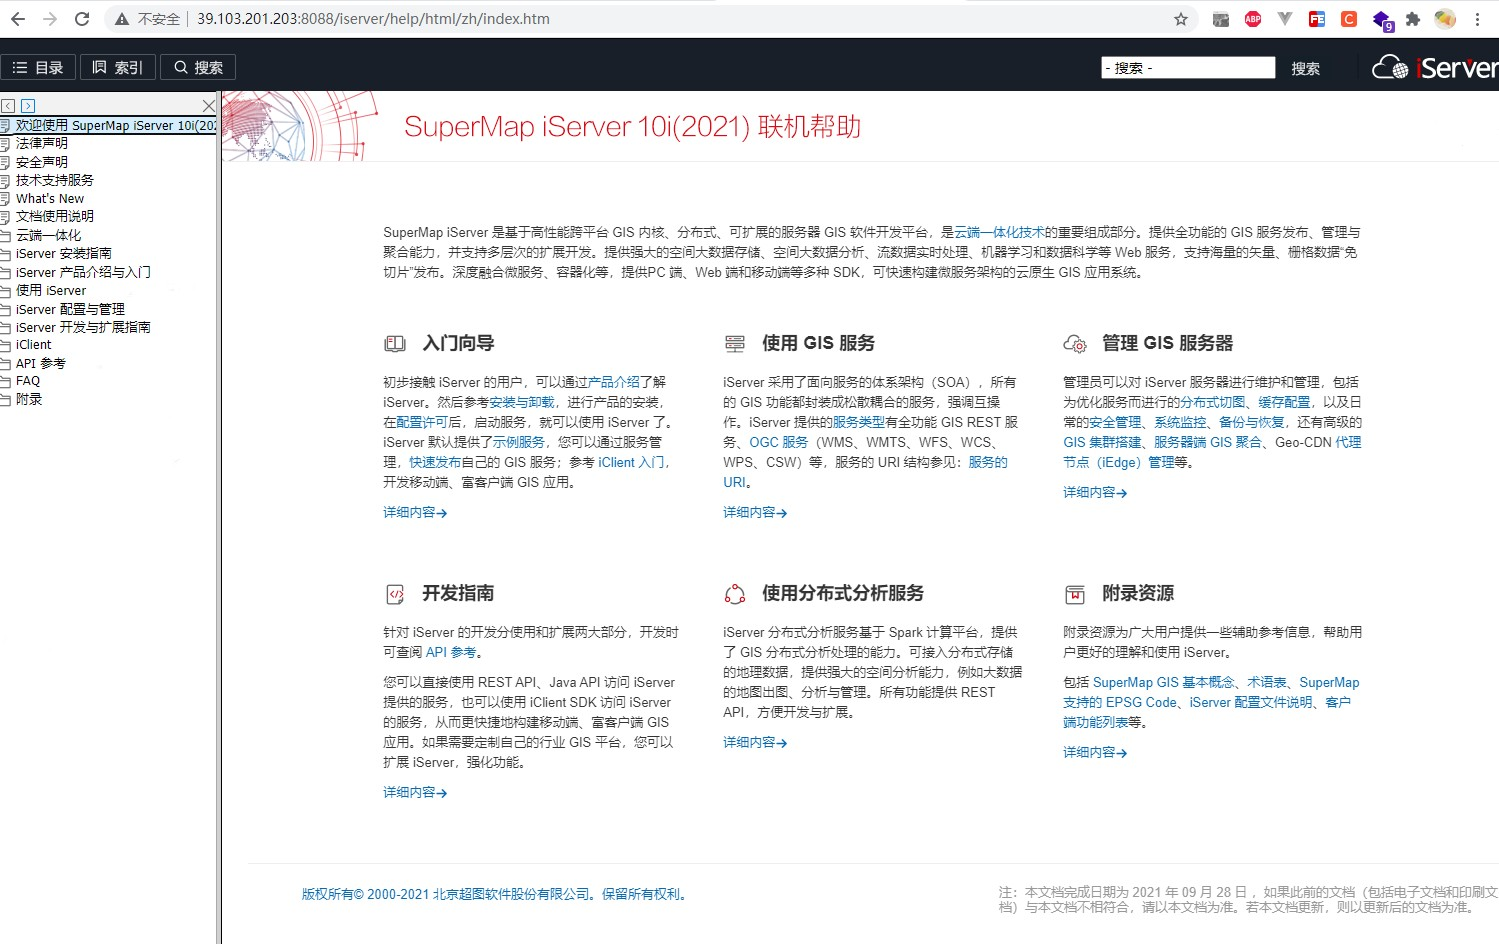Image resolution: width=1499 pixels, height=944 pixels.
Task: Open the 目录 contents tab
Action: 38,67
